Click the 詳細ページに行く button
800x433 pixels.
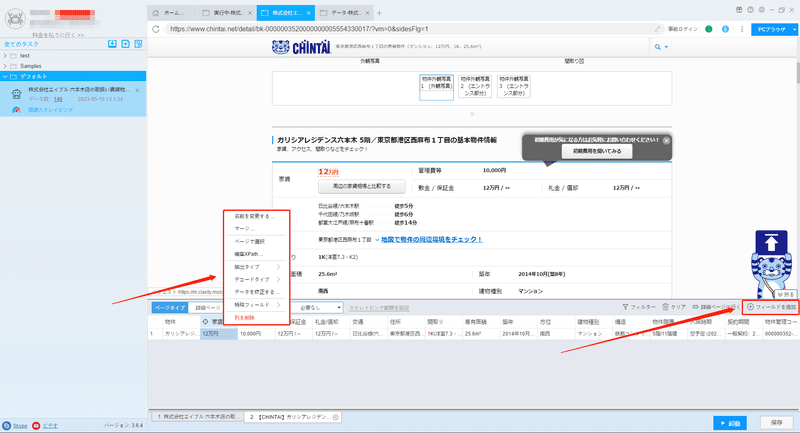[x=716, y=307]
